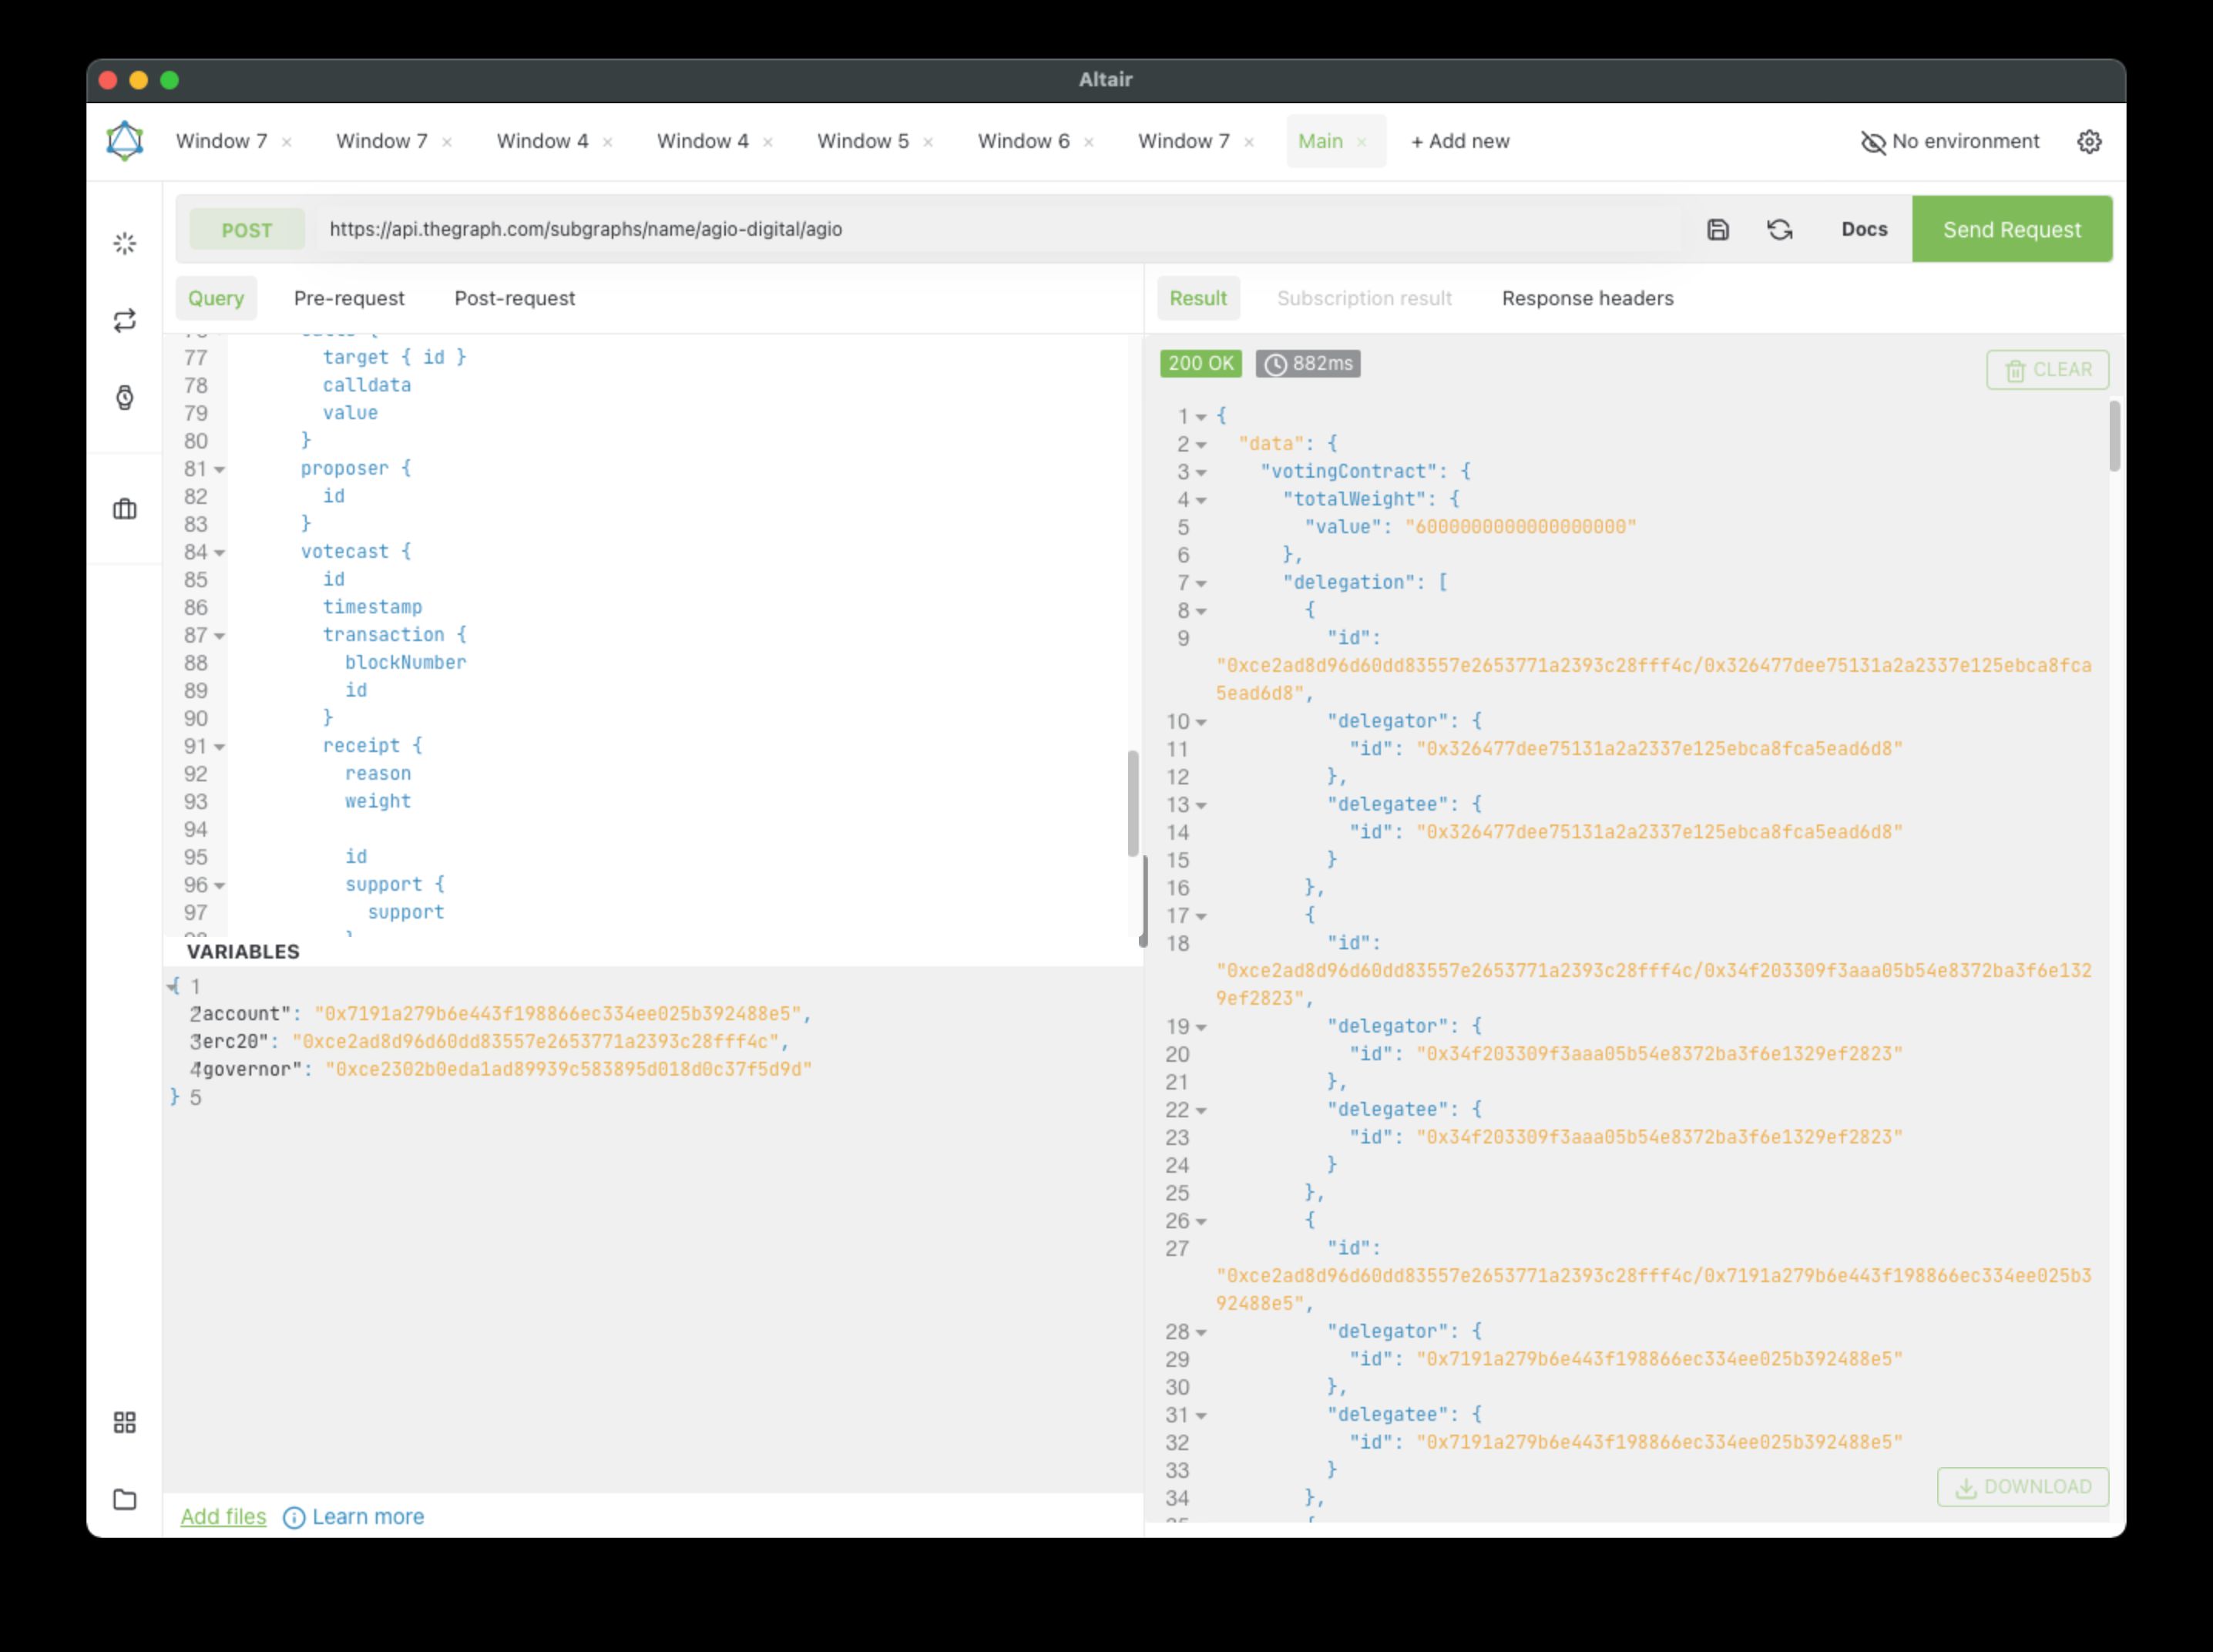Image resolution: width=2213 pixels, height=1652 pixels.
Task: Click the watch icon in the sidebar
Action: click(125, 397)
